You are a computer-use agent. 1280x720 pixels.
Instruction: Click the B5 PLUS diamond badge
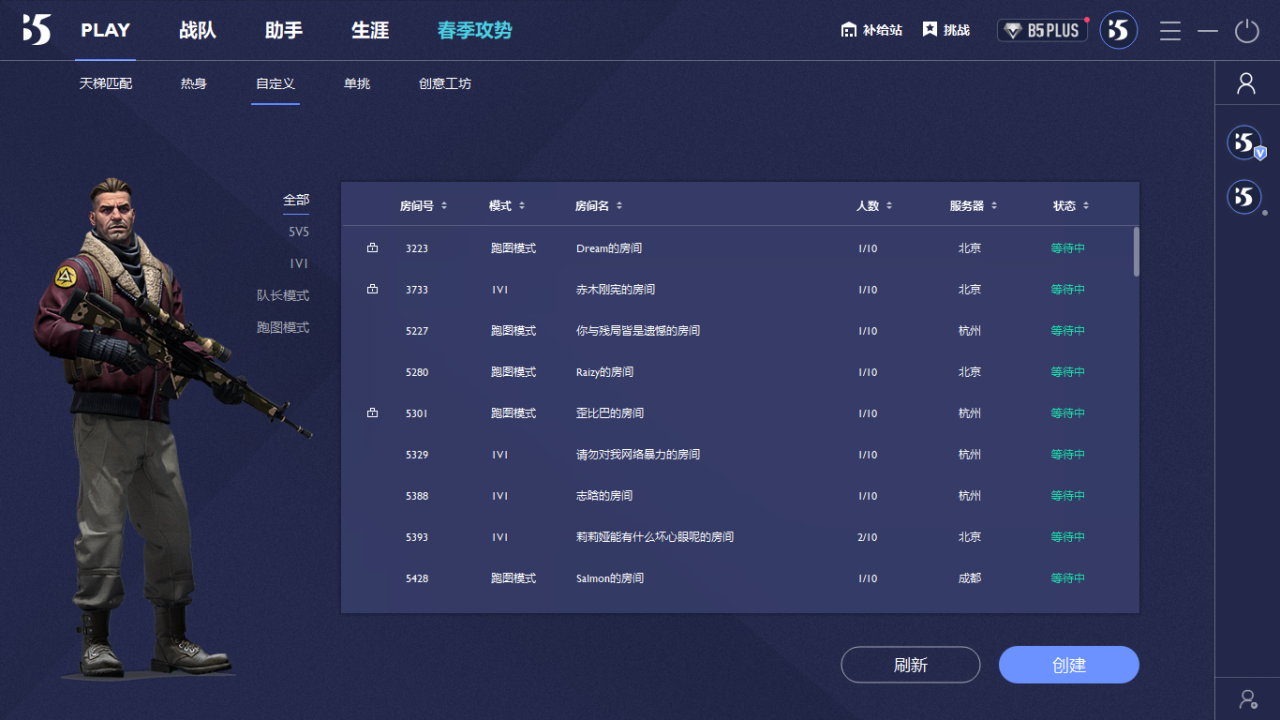tap(1042, 30)
